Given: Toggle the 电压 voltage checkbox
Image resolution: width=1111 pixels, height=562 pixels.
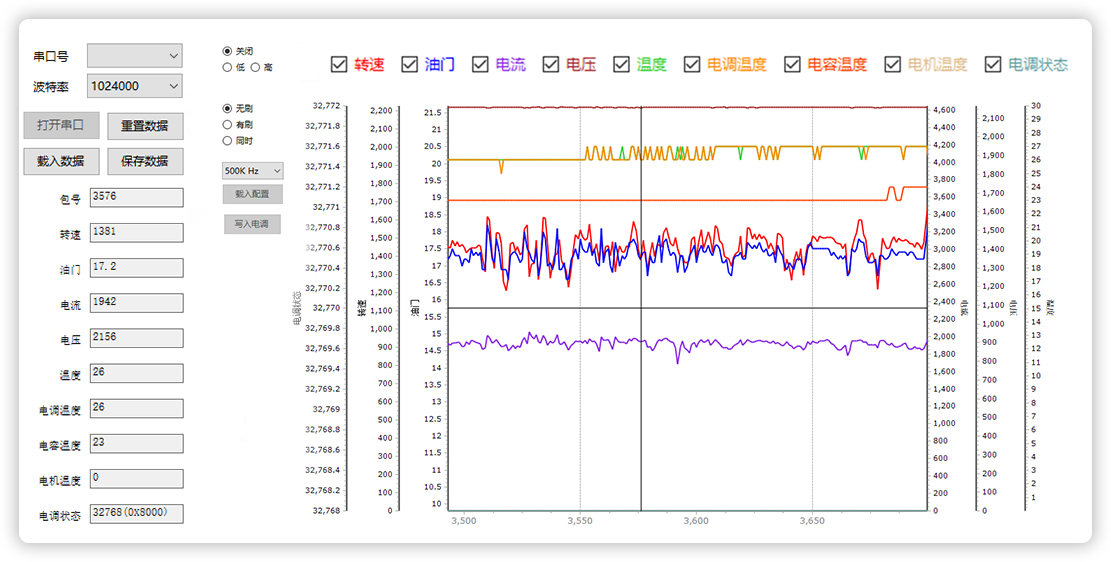Looking at the screenshot, I should point(551,65).
